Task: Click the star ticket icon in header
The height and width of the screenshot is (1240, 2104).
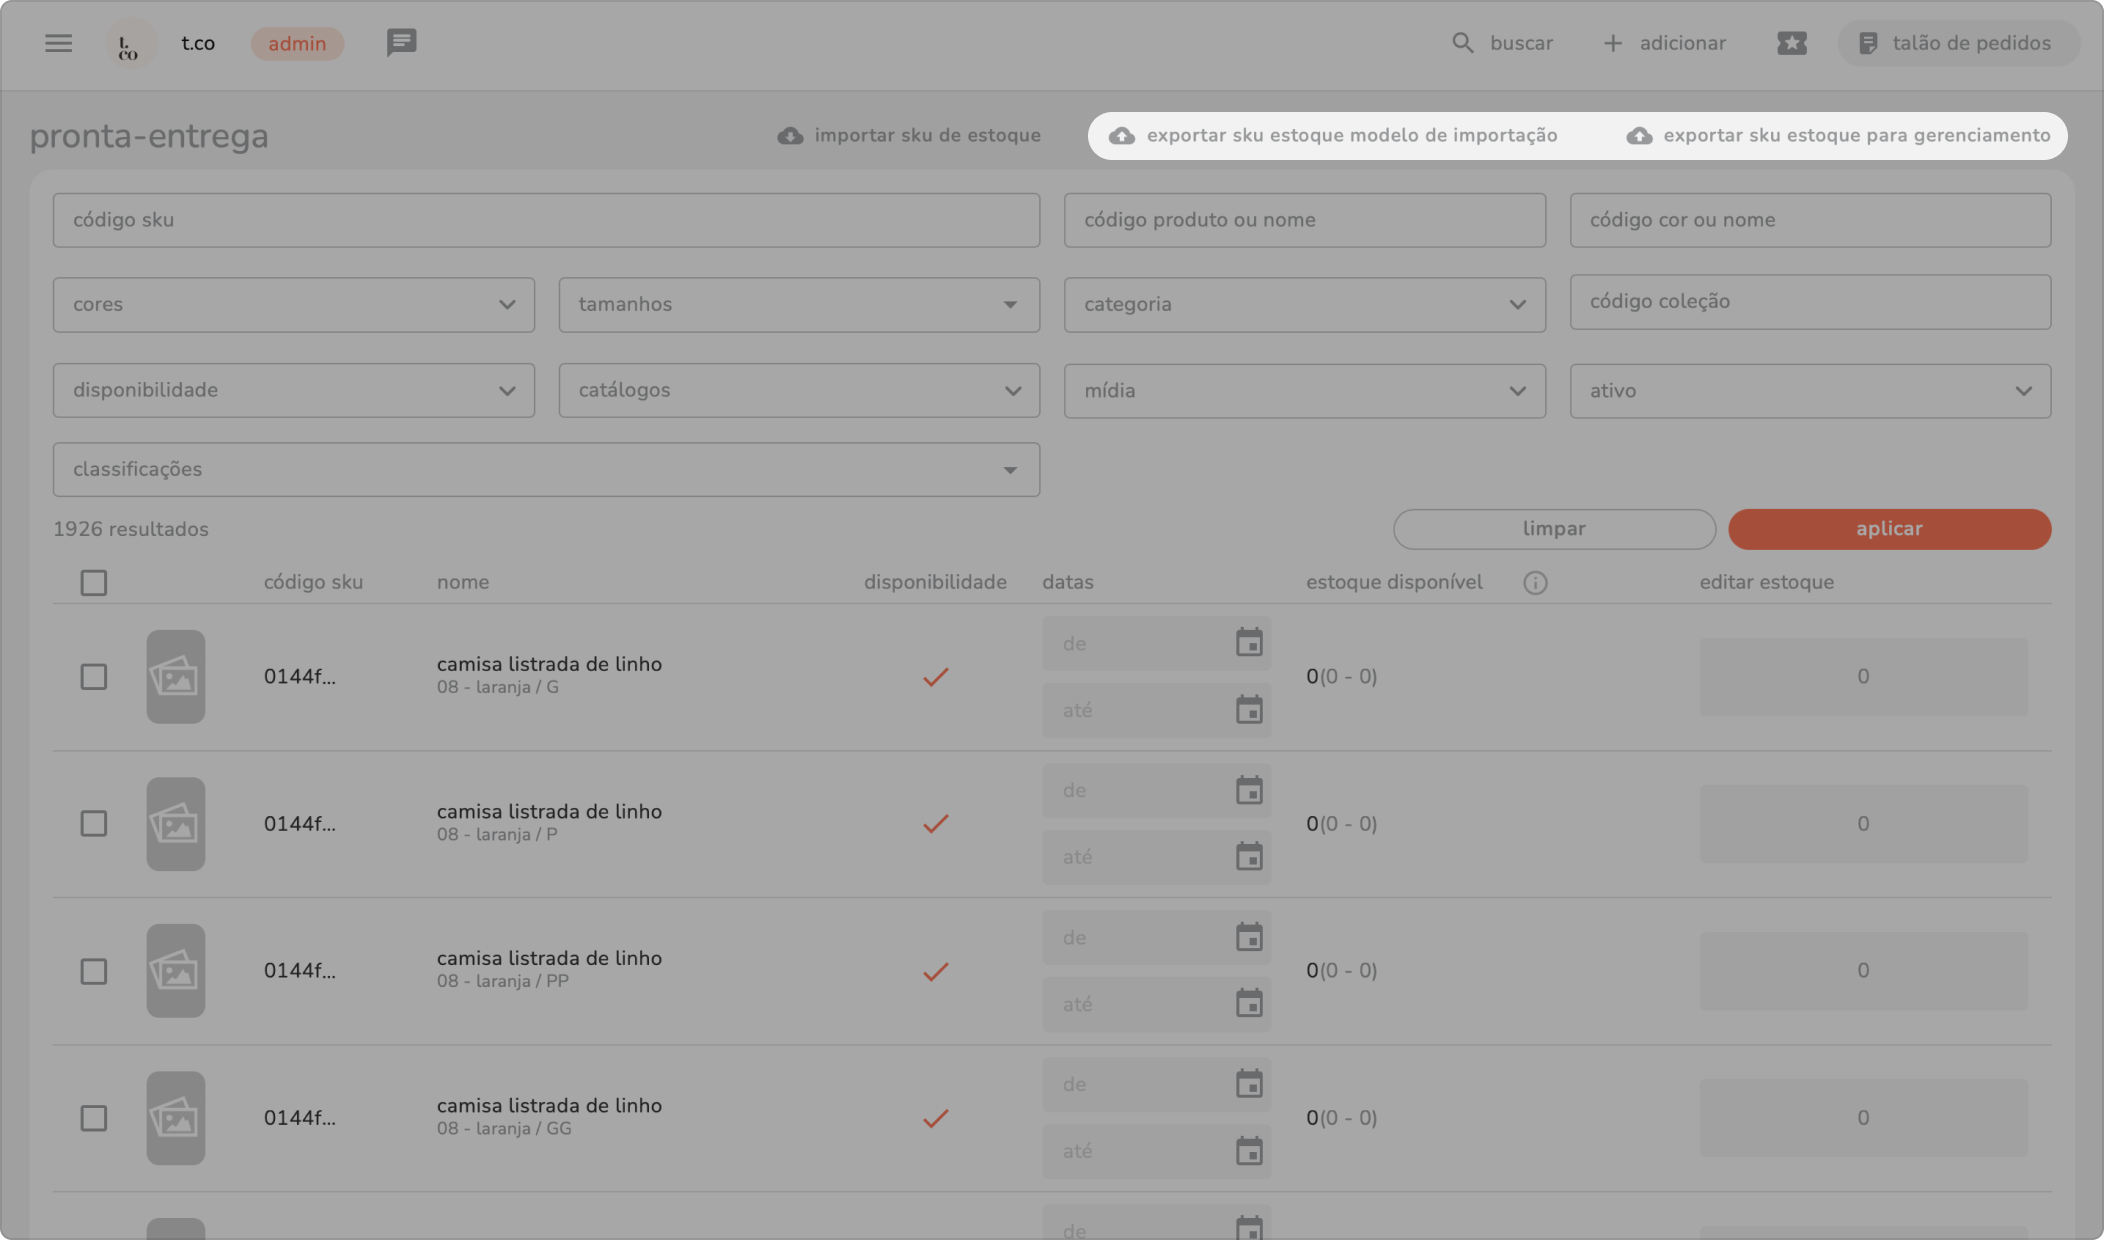Action: [x=1791, y=43]
